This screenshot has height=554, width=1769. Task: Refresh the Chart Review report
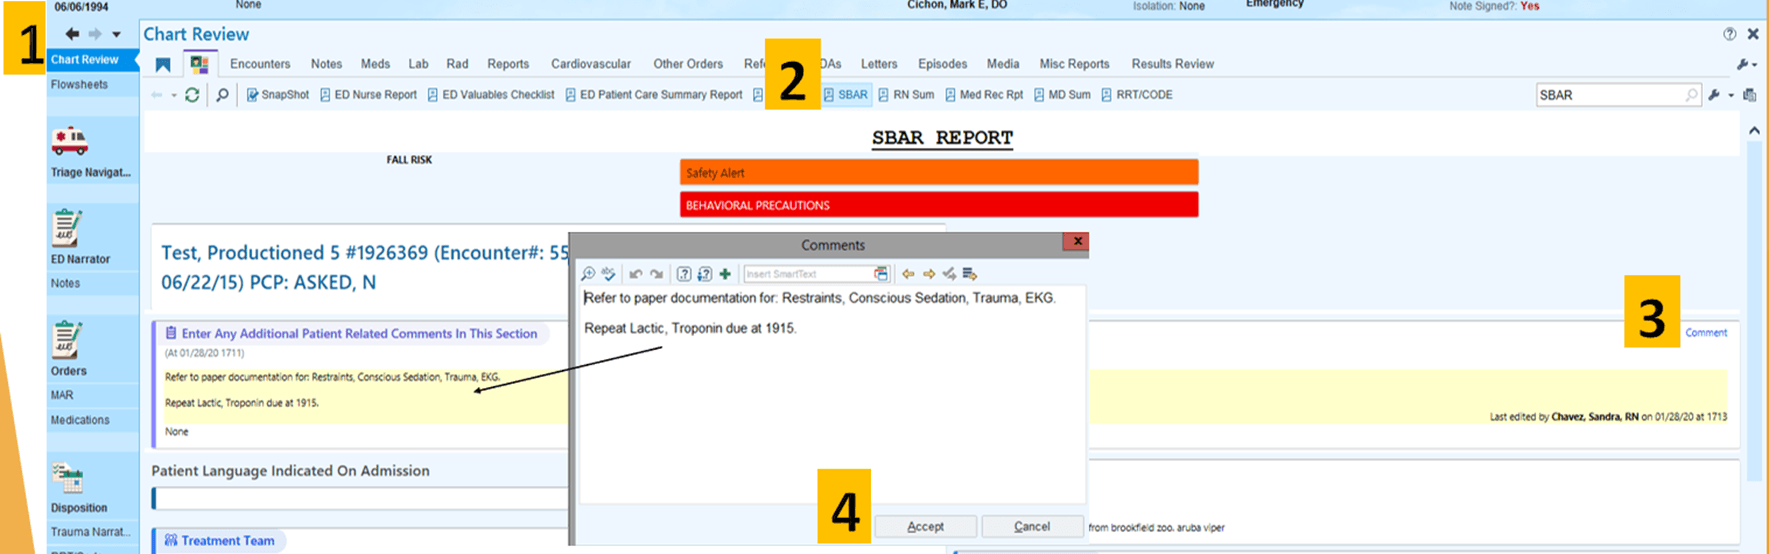tap(192, 95)
